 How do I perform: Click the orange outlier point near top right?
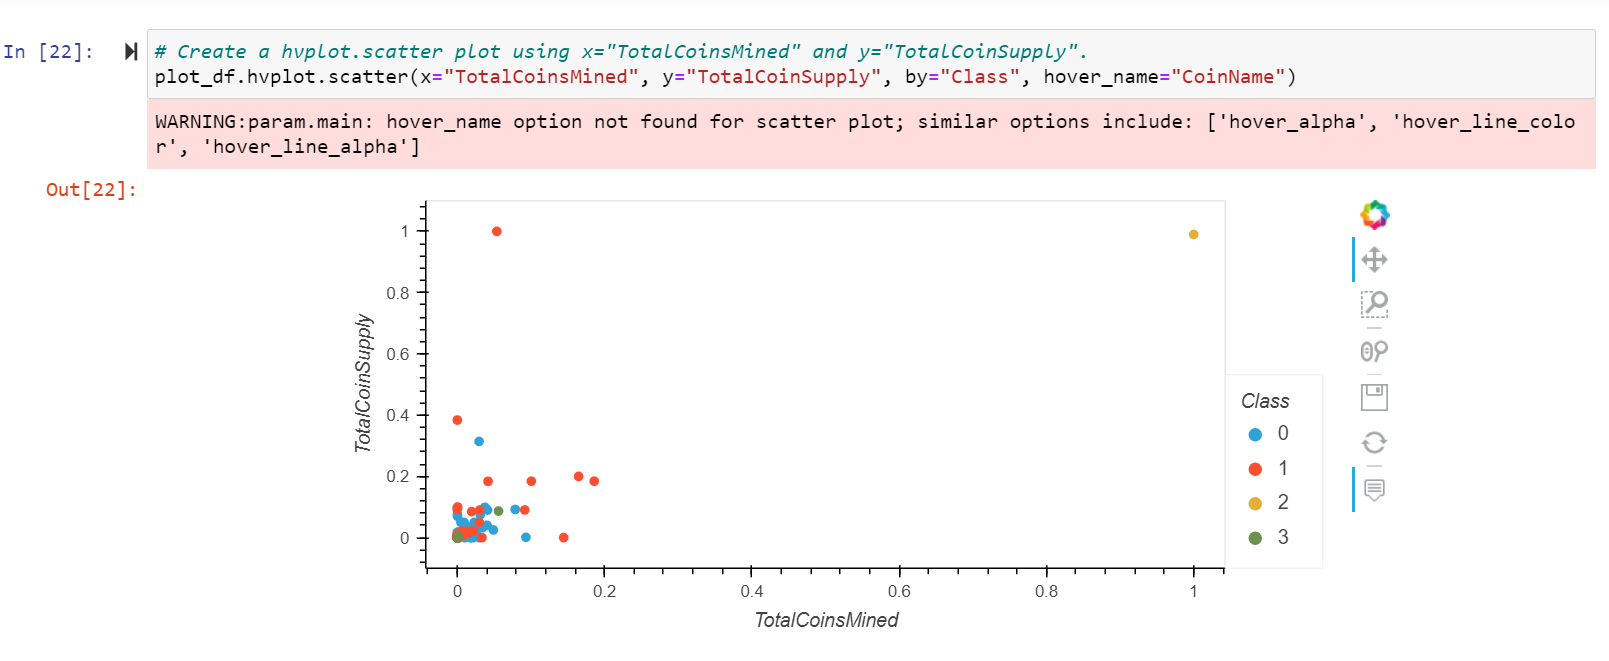1192,234
